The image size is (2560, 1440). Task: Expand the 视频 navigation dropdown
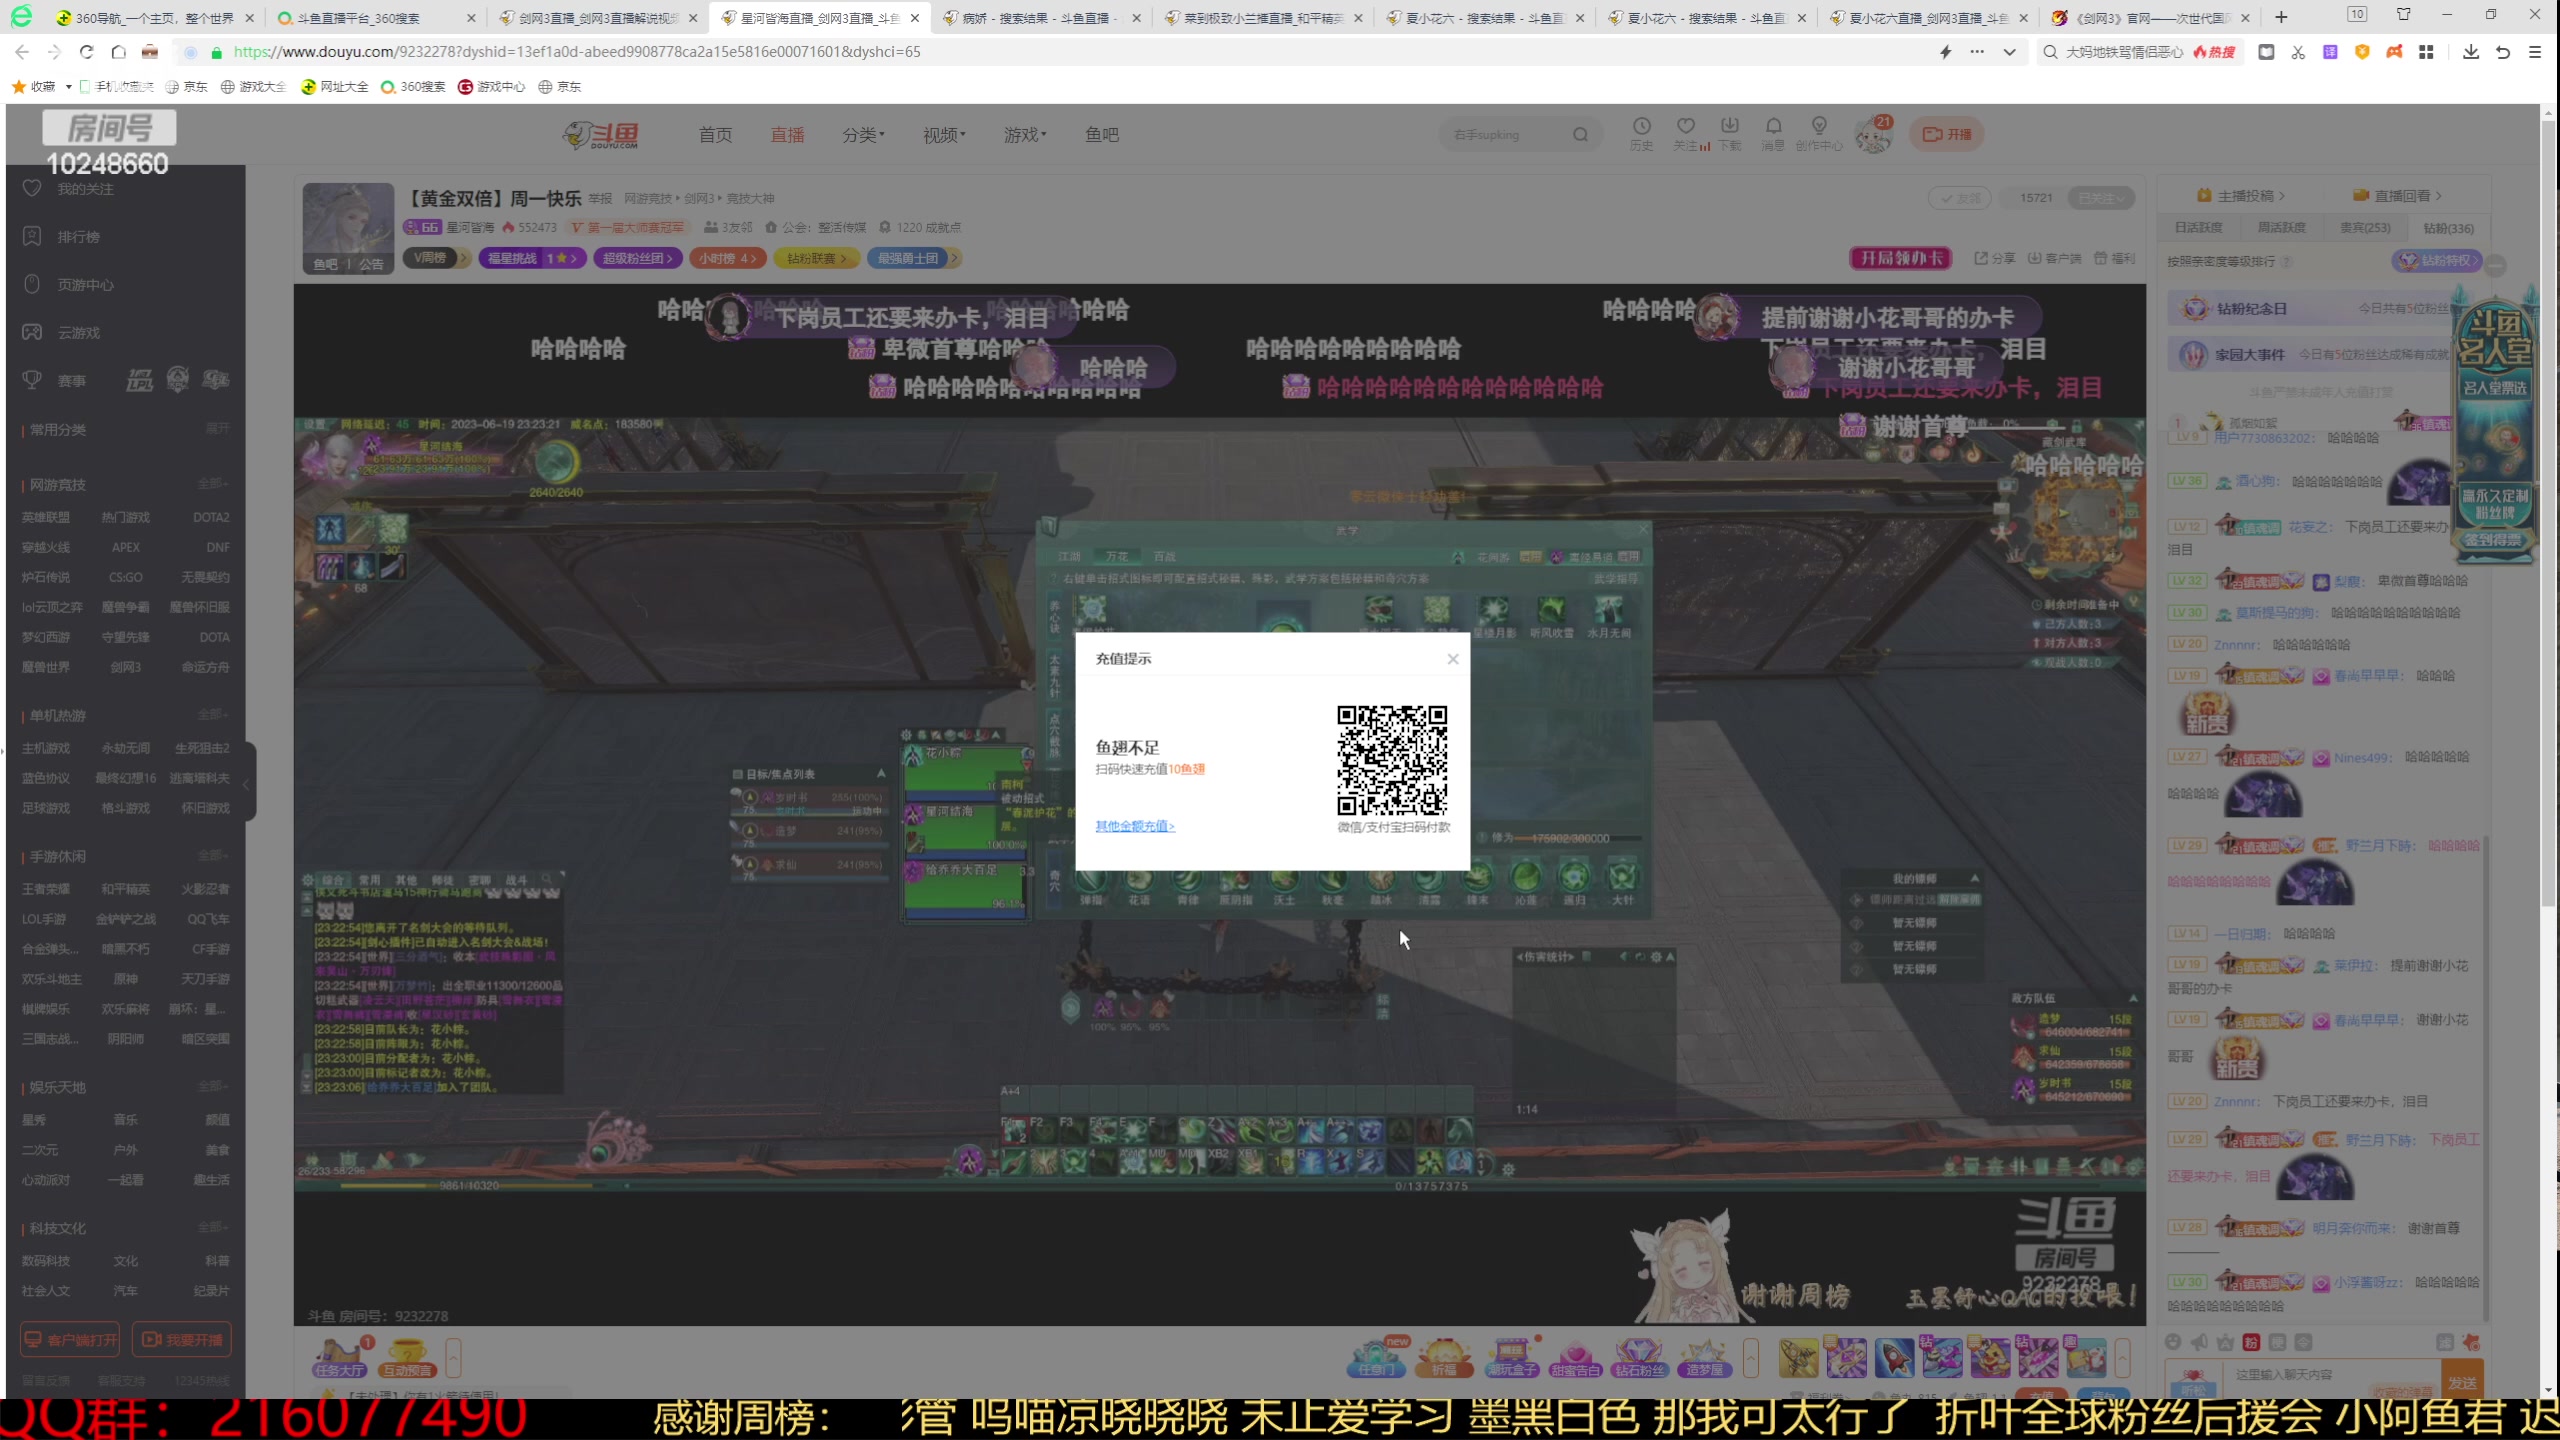[x=944, y=135]
